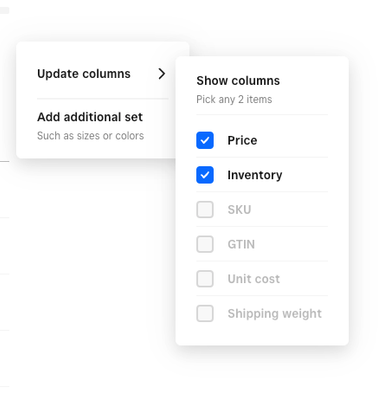This screenshot has height=400, width=384.
Task: Enable the Unit cost checkbox
Action: click(x=205, y=279)
